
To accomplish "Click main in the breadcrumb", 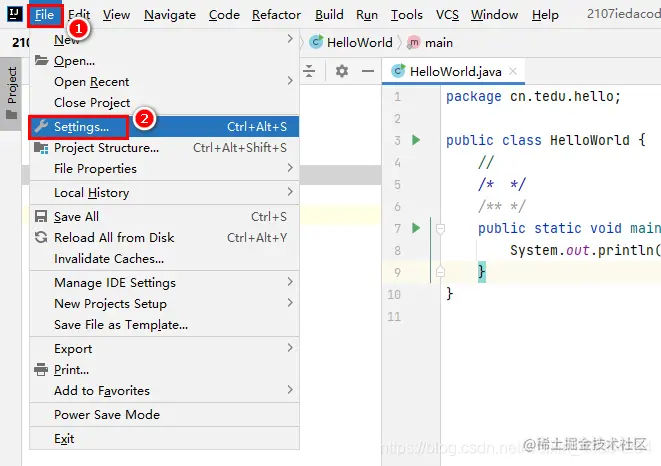I will [x=439, y=43].
